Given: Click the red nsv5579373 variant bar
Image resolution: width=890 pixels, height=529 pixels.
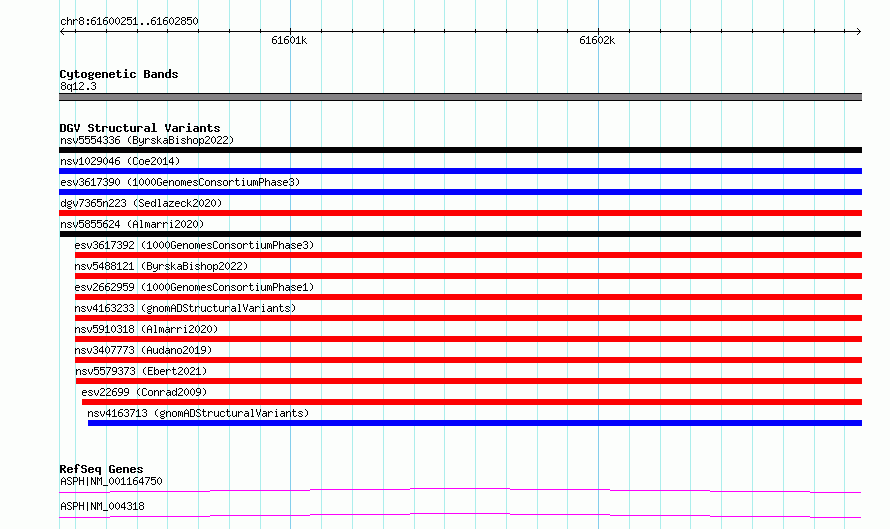Looking at the screenshot, I should (x=469, y=381).
